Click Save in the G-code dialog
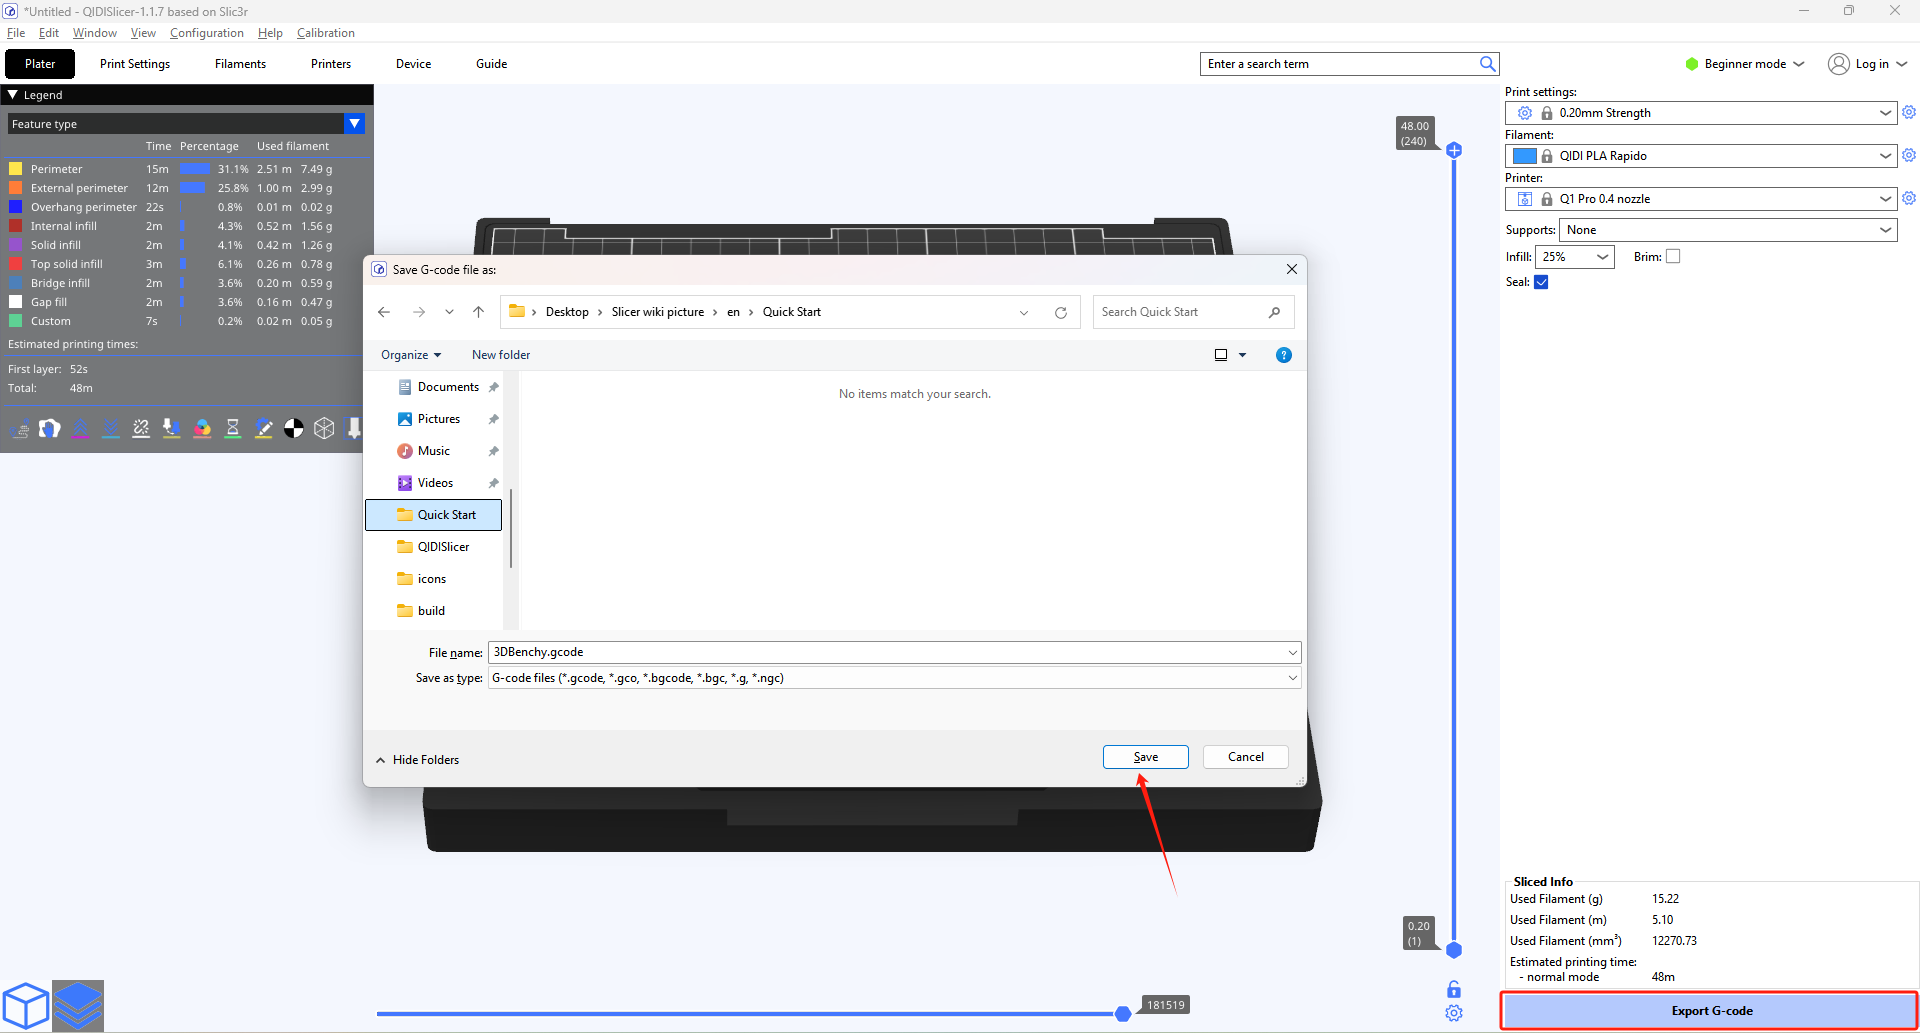Viewport: 1920px width, 1033px height. coord(1145,757)
